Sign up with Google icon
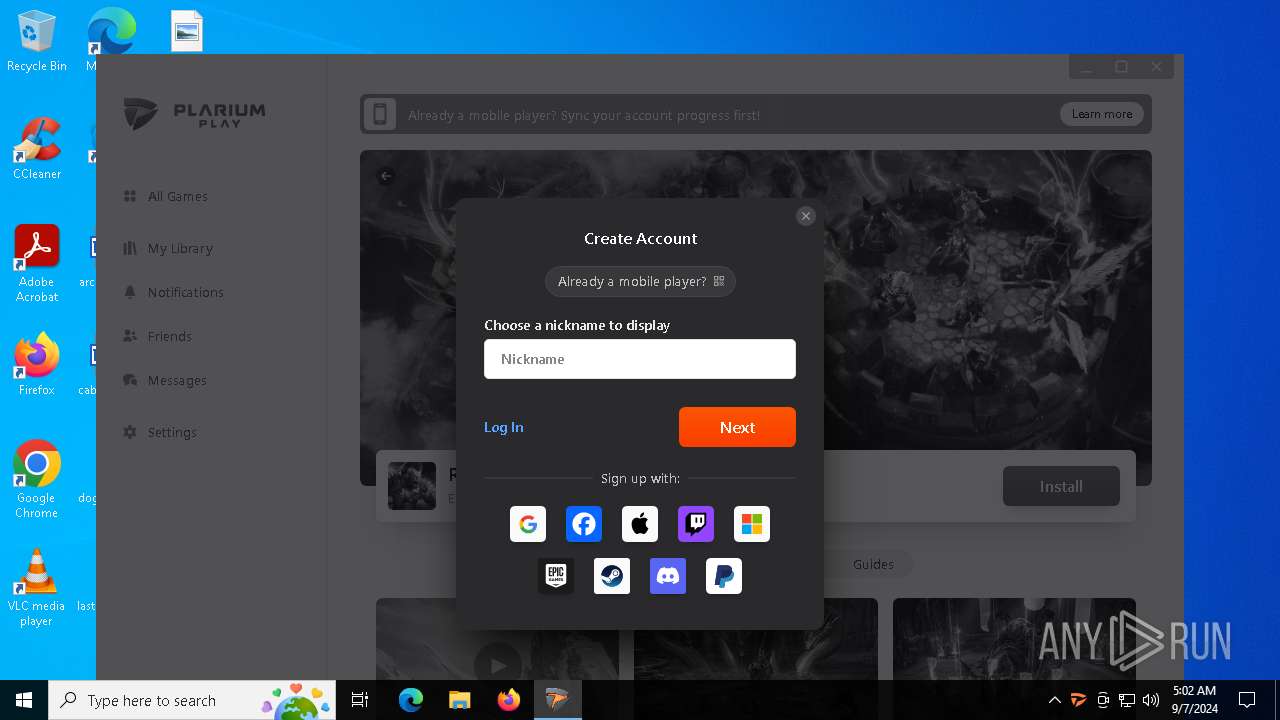Screen dimensions: 1280x720 tap(528, 524)
